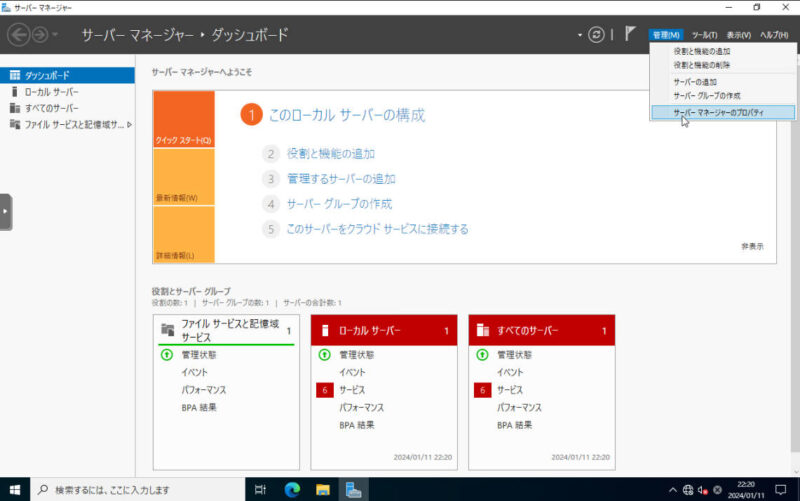Image resolution: width=800 pixels, height=501 pixels.
Task: Click 管理状態 green icon in file services tile
Action: click(x=167, y=355)
